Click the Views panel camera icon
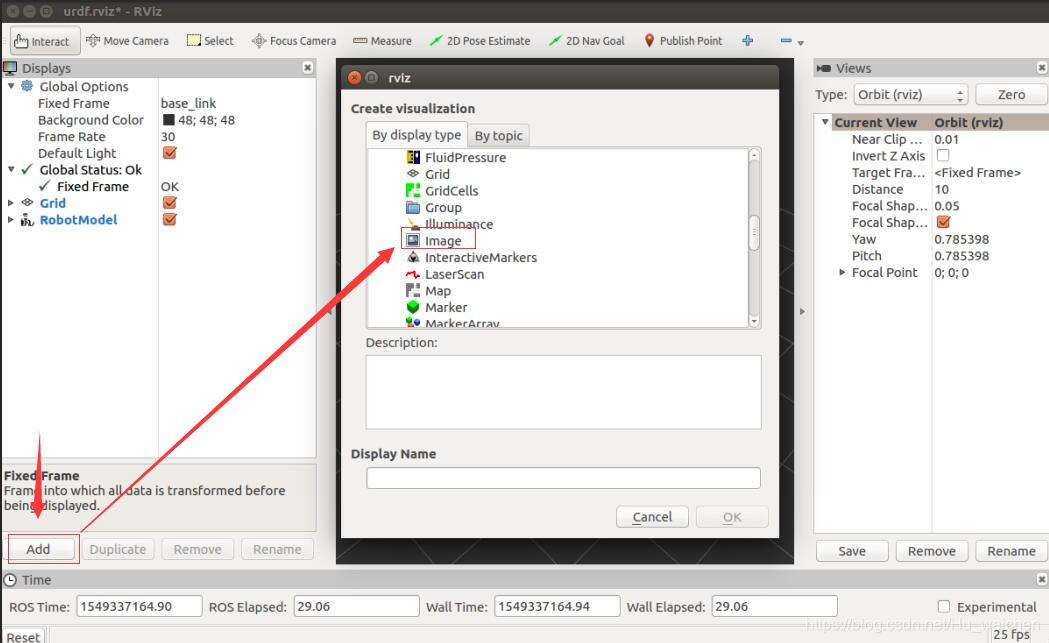1049x643 pixels. coord(824,68)
